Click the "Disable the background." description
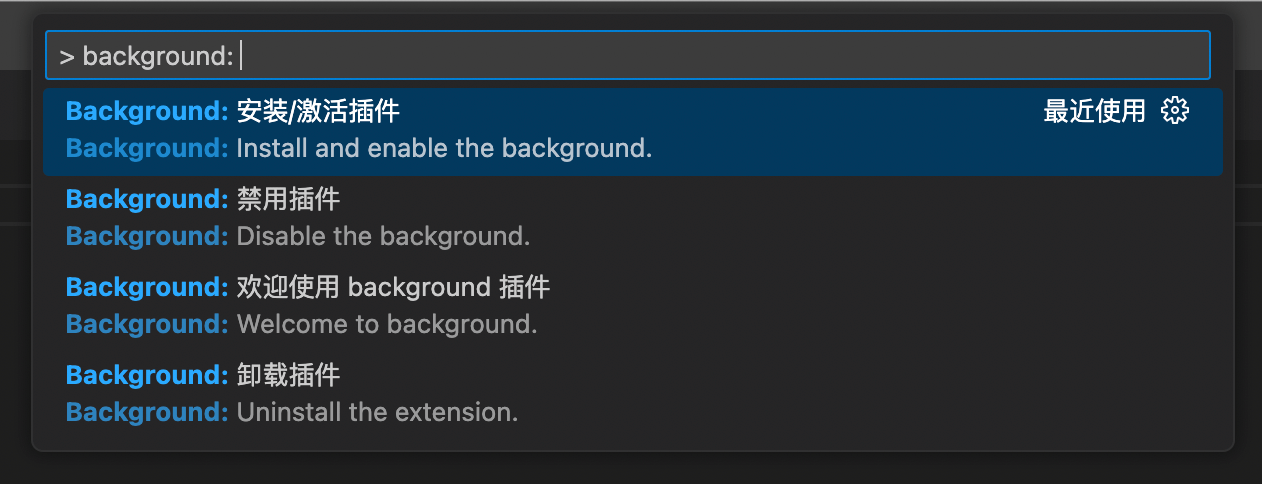The image size is (1262, 484). [x=383, y=237]
